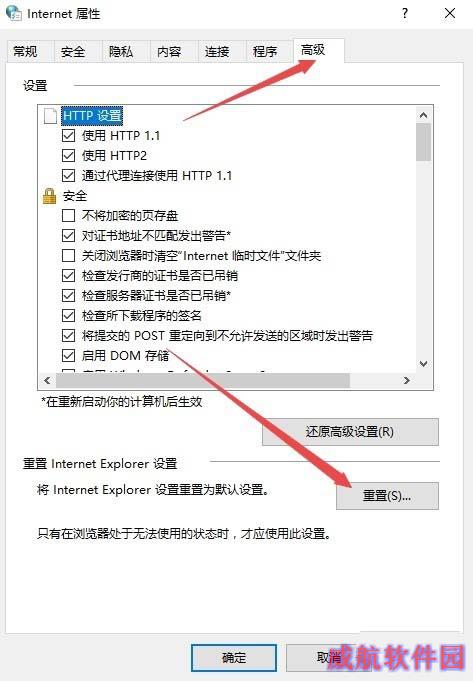The width and height of the screenshot is (473, 681).
Task: Switch to the 常规 tab
Action: [25, 52]
